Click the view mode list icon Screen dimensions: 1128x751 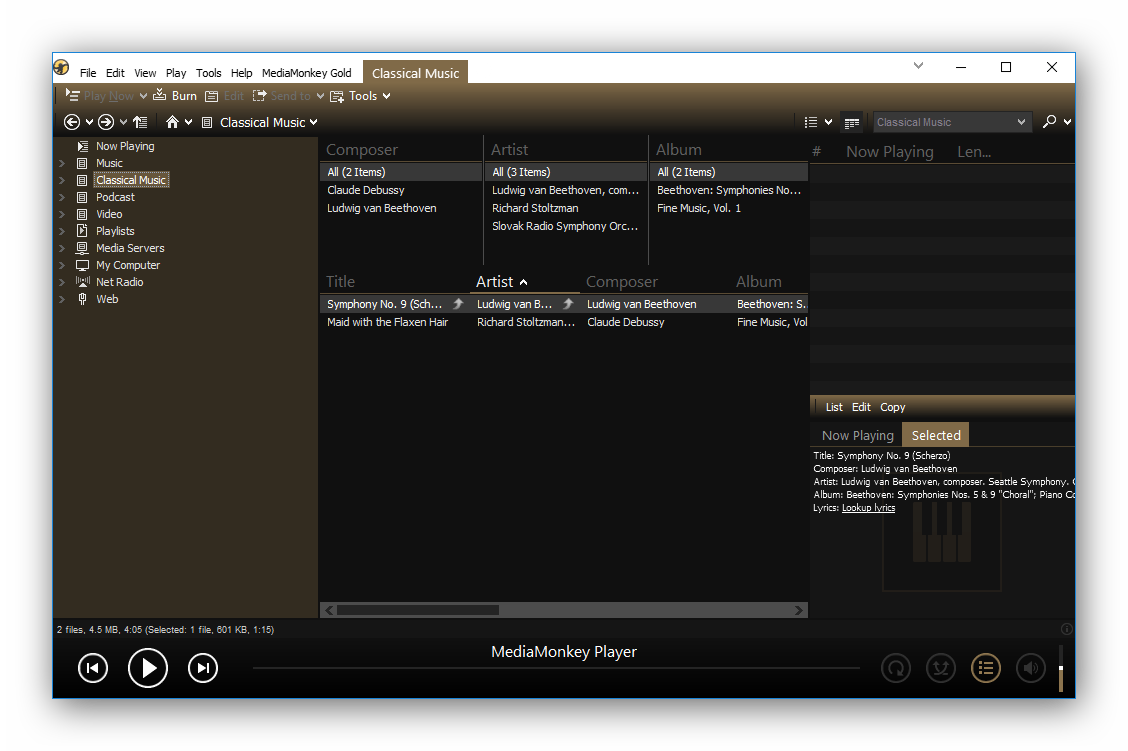pyautogui.click(x=811, y=122)
